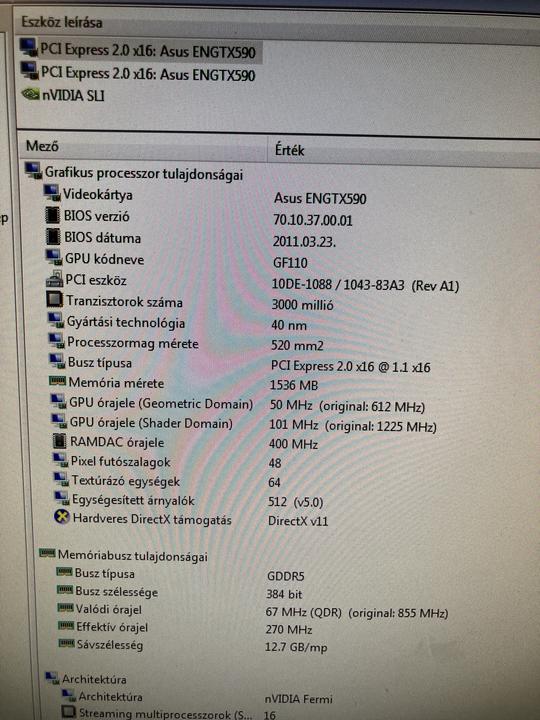540x720 pixels.
Task: Click Egységesített árnyalók icon
Action: [x=62, y=499]
